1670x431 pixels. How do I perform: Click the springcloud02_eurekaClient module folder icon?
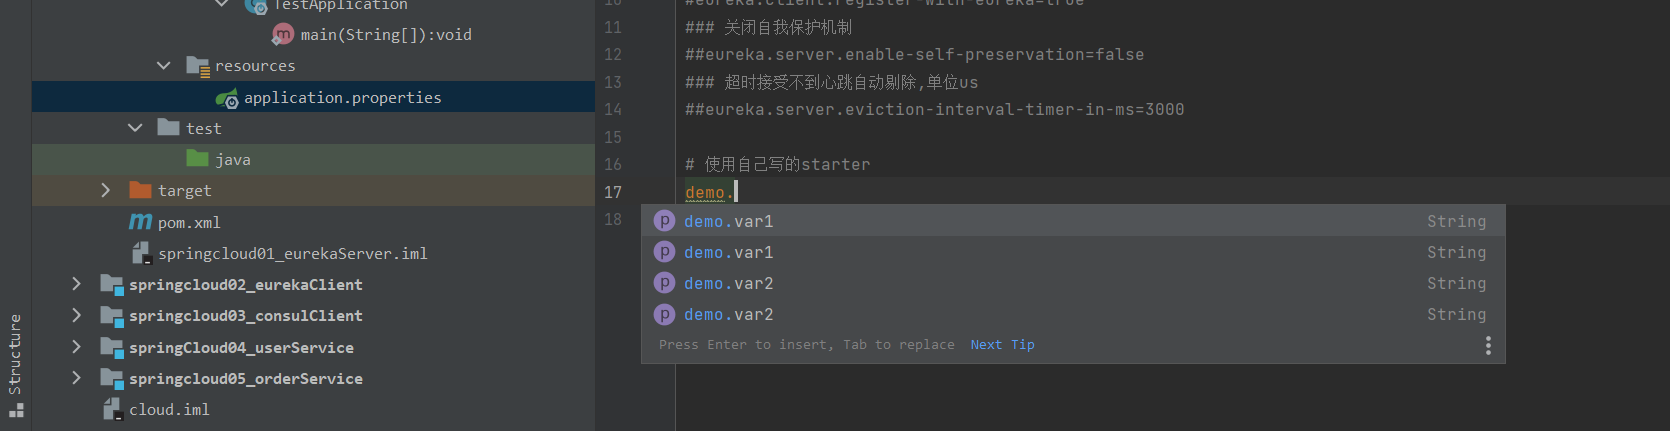[x=111, y=285]
